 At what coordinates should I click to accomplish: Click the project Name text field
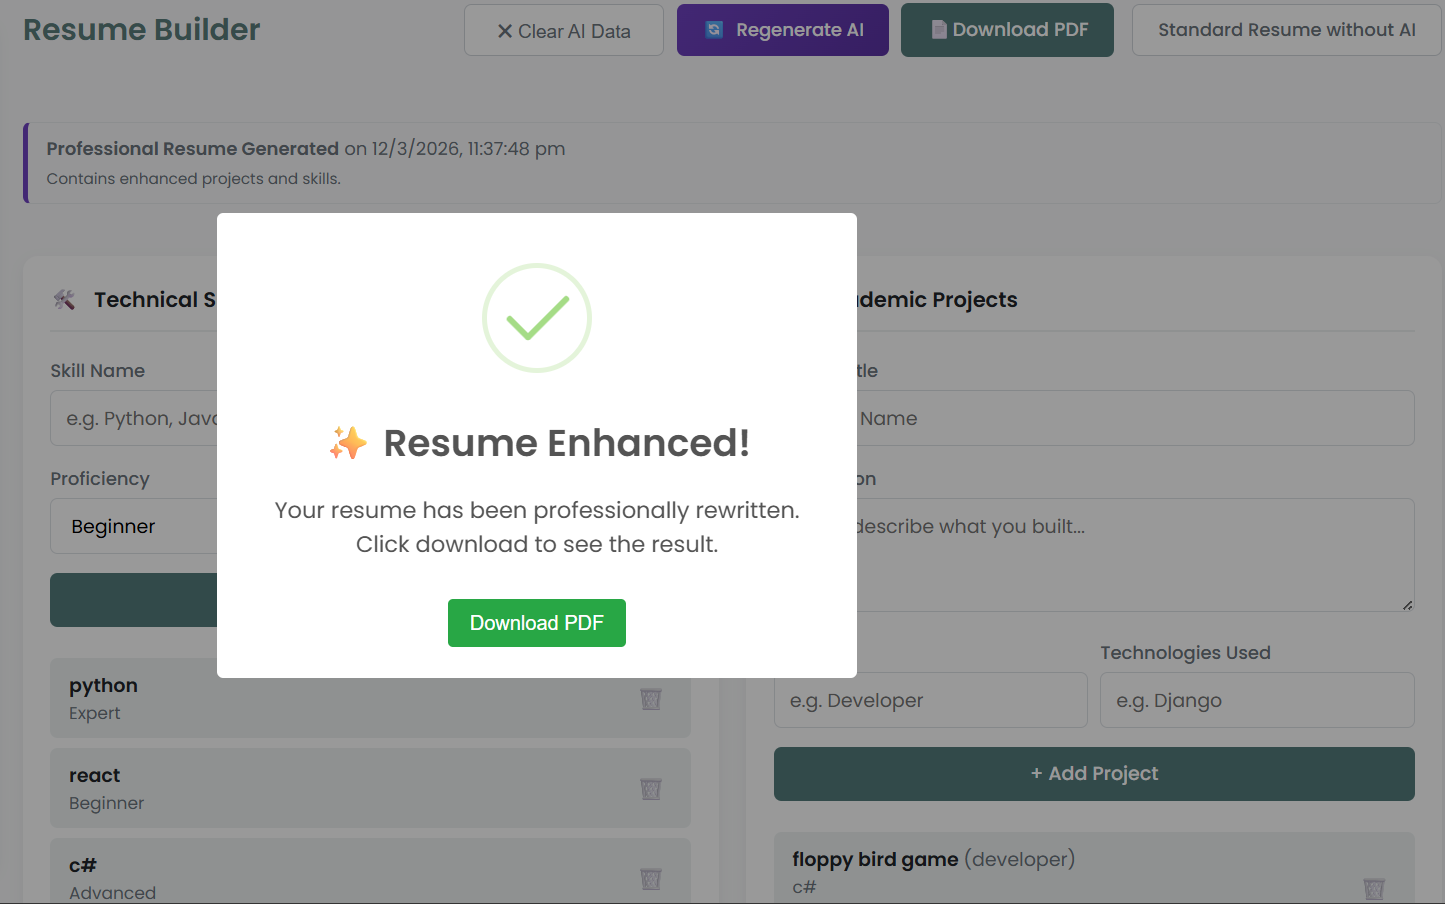click(1130, 418)
